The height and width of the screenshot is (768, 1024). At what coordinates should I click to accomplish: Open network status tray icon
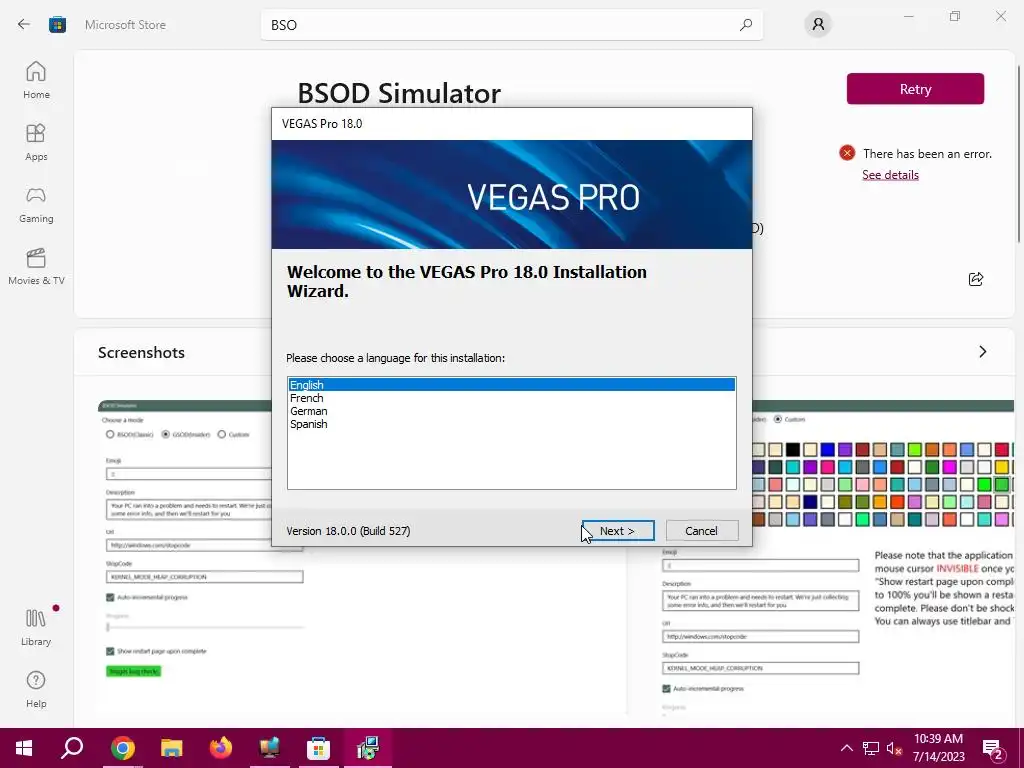[871, 748]
